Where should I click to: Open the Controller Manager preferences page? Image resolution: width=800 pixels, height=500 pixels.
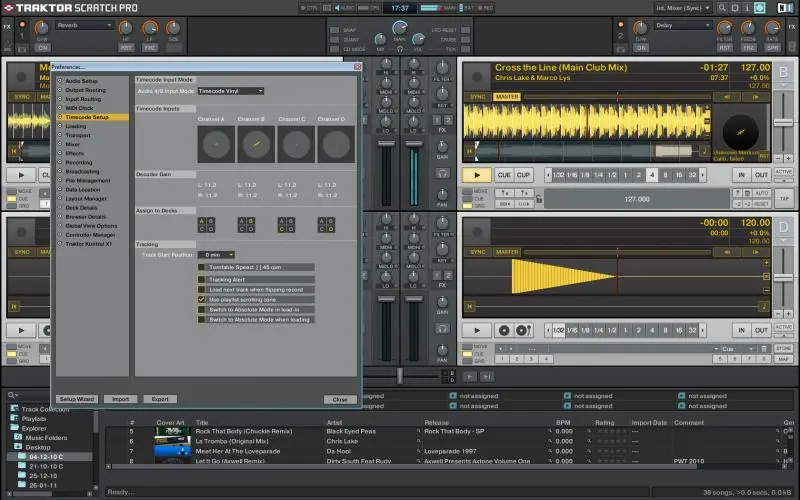[x=90, y=235]
